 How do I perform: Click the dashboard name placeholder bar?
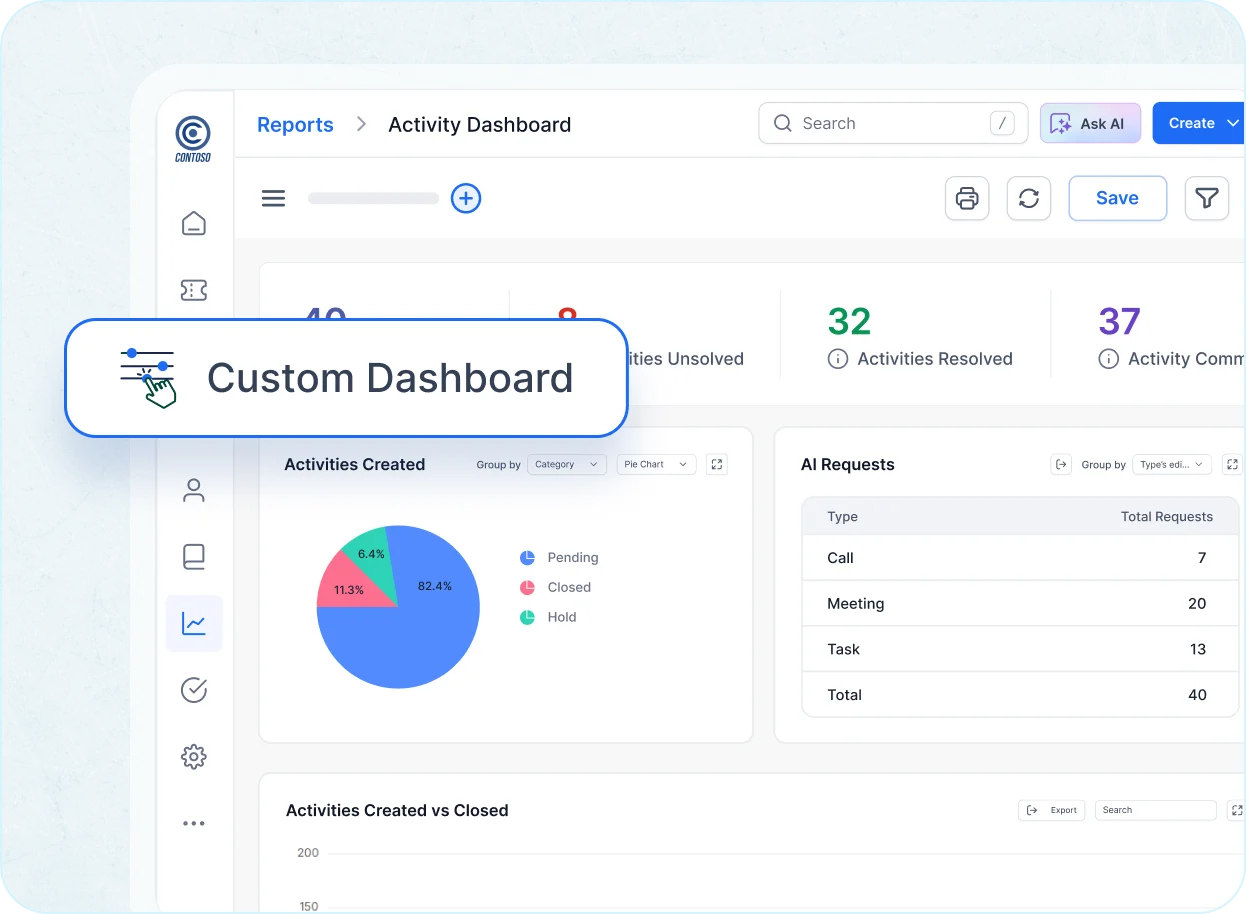pos(373,198)
